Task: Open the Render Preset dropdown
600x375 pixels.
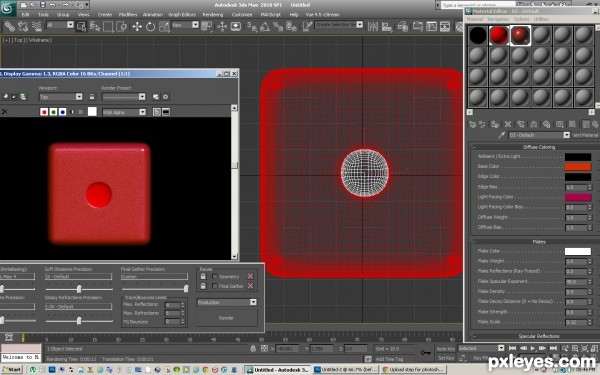Action: point(124,97)
